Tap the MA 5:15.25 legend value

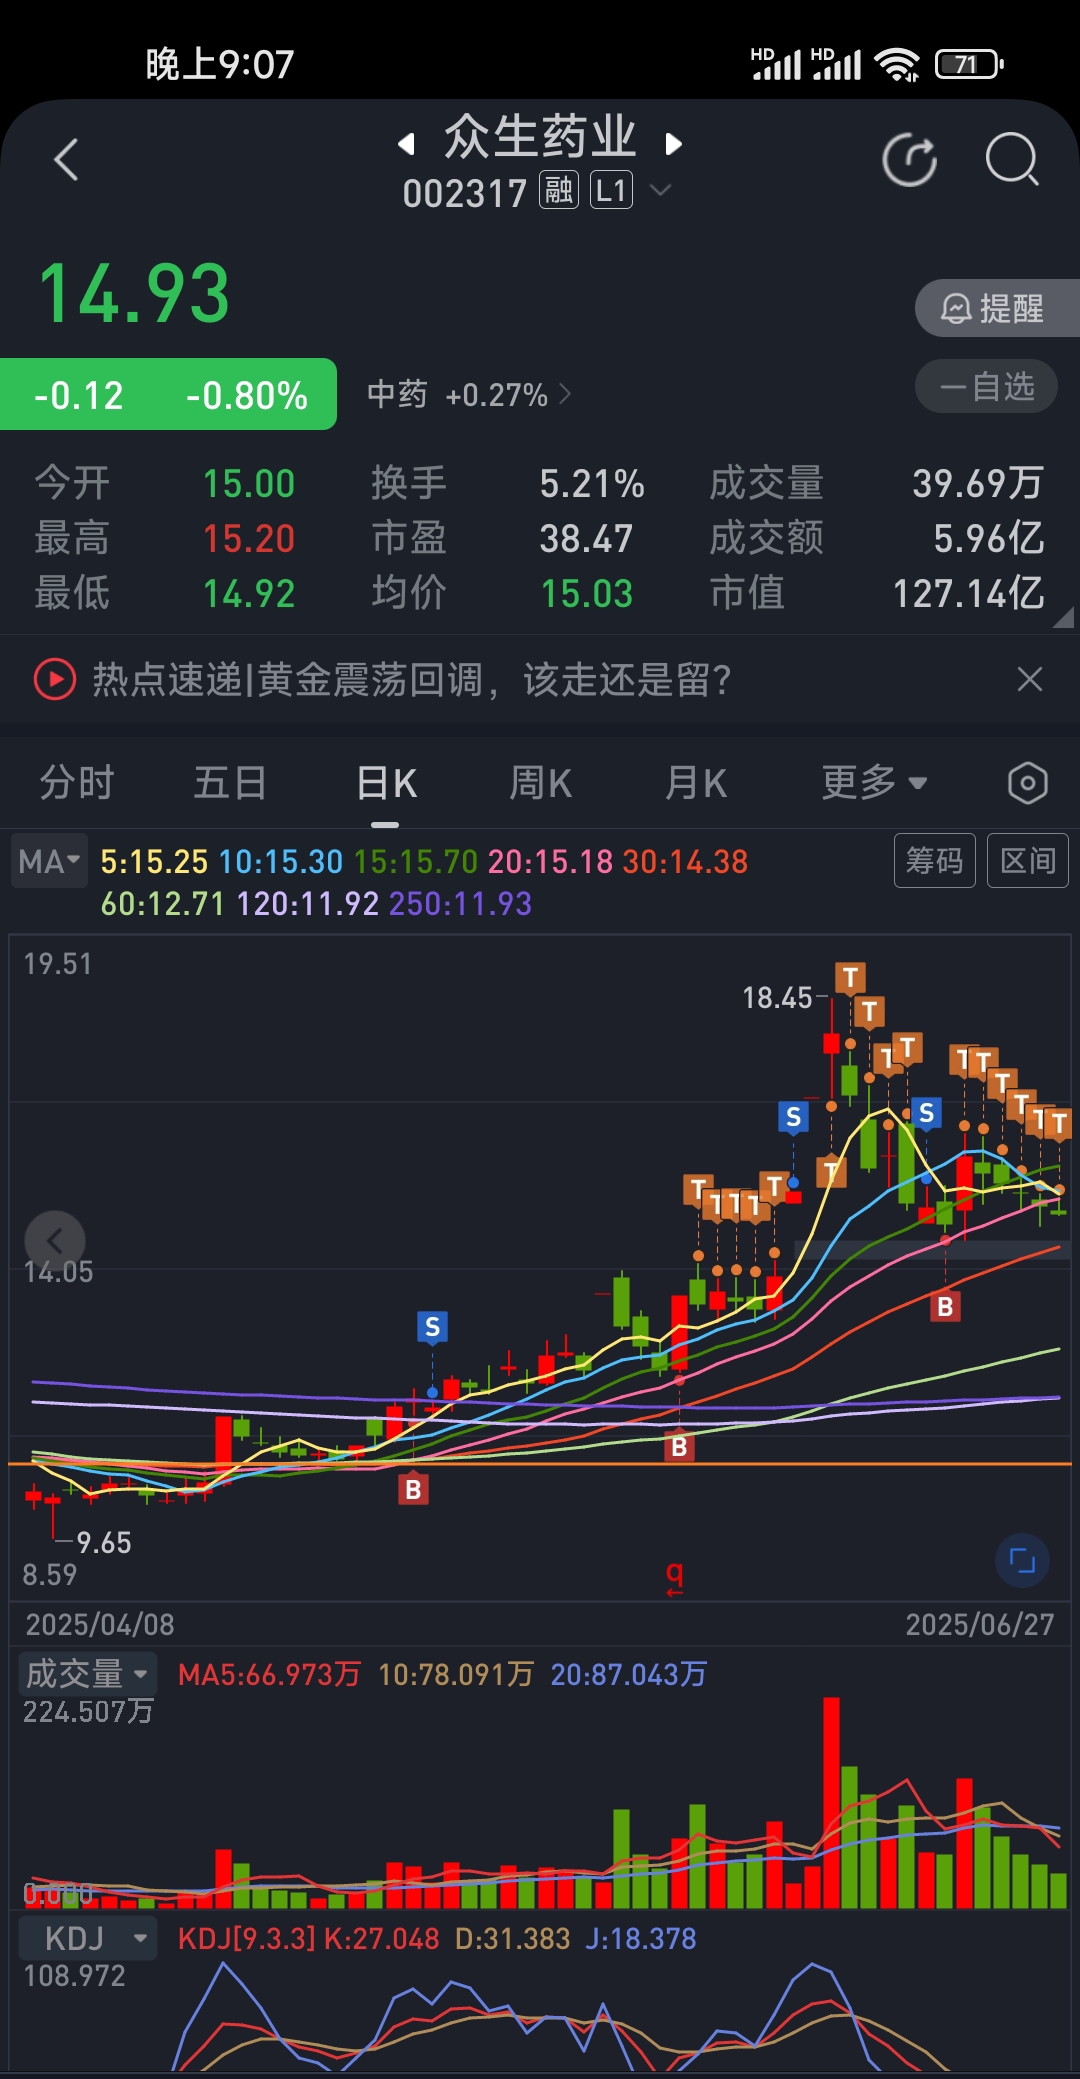(154, 862)
